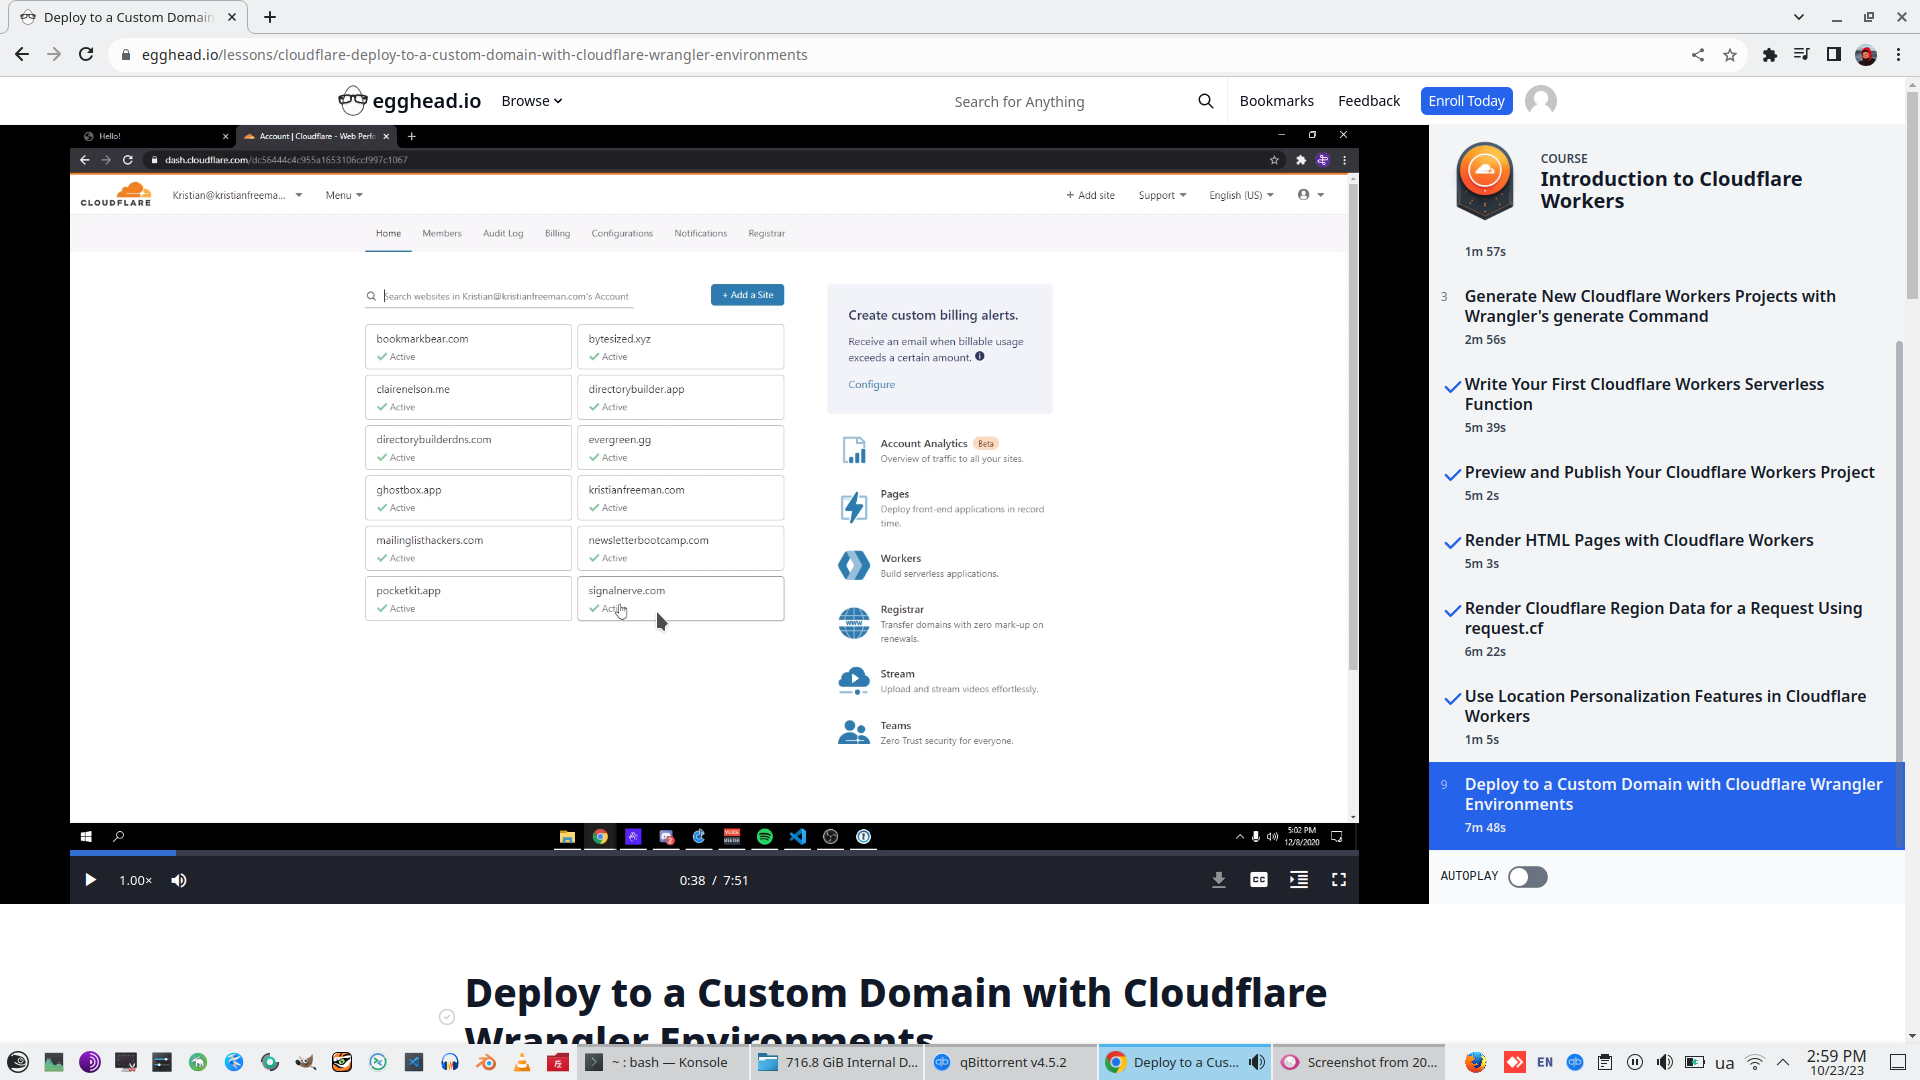Download the video with download icon
Viewport: 1920px width, 1080px height.
pos(1219,880)
